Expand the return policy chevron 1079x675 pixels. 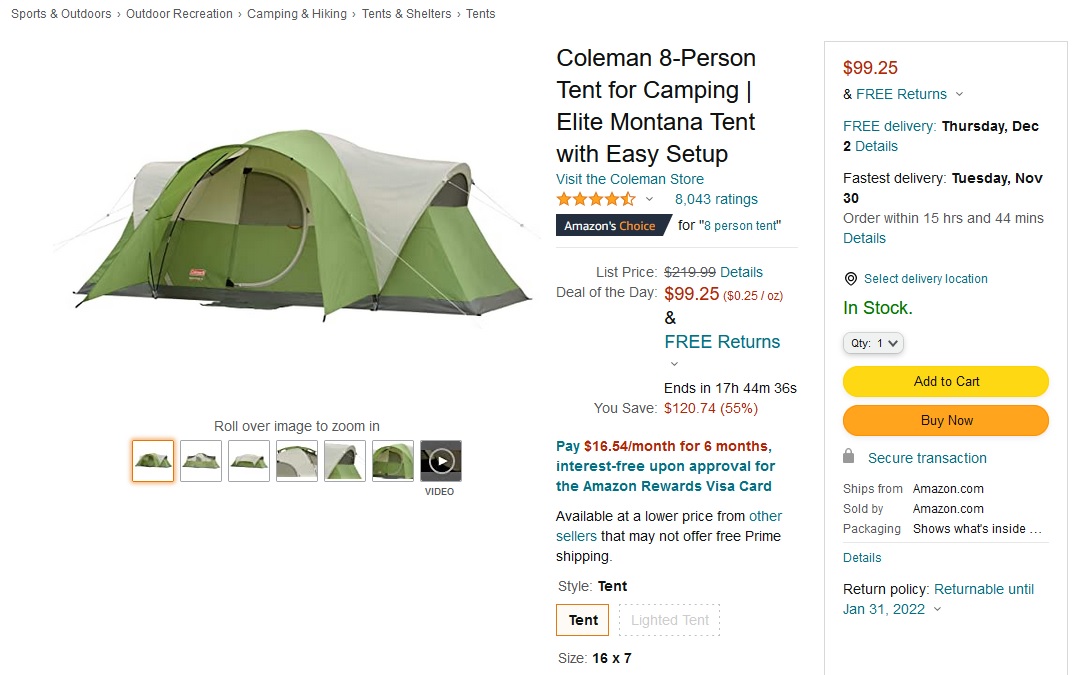pyautogui.click(x=937, y=609)
